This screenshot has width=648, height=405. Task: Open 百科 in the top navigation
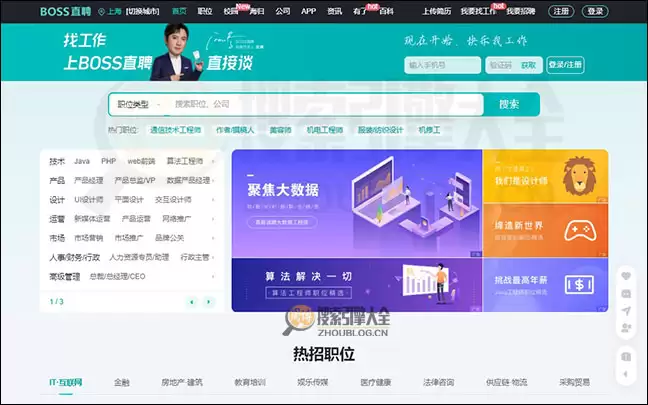(386, 12)
